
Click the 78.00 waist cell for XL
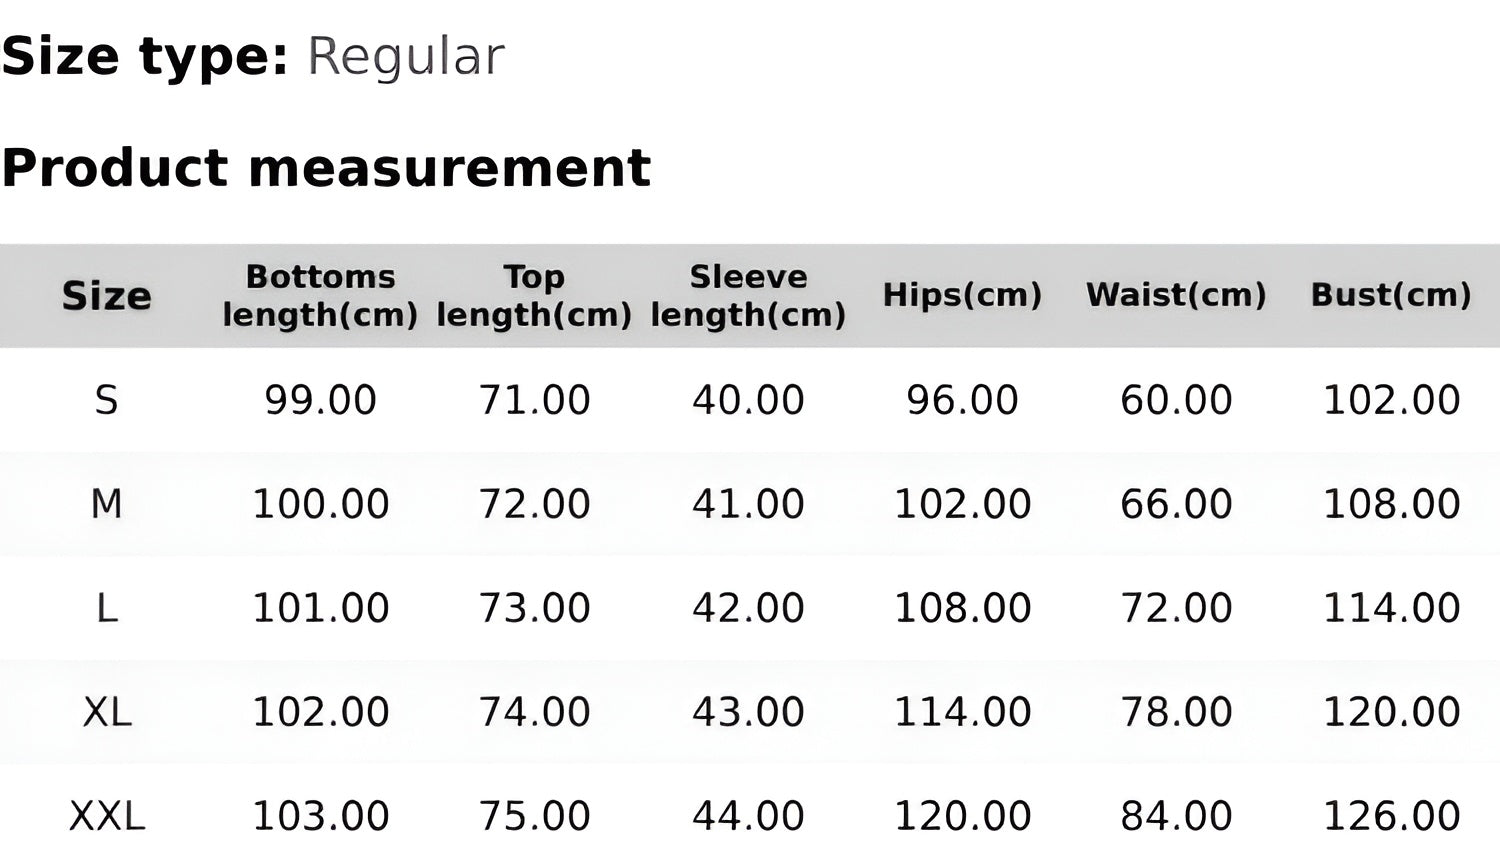[1176, 712]
